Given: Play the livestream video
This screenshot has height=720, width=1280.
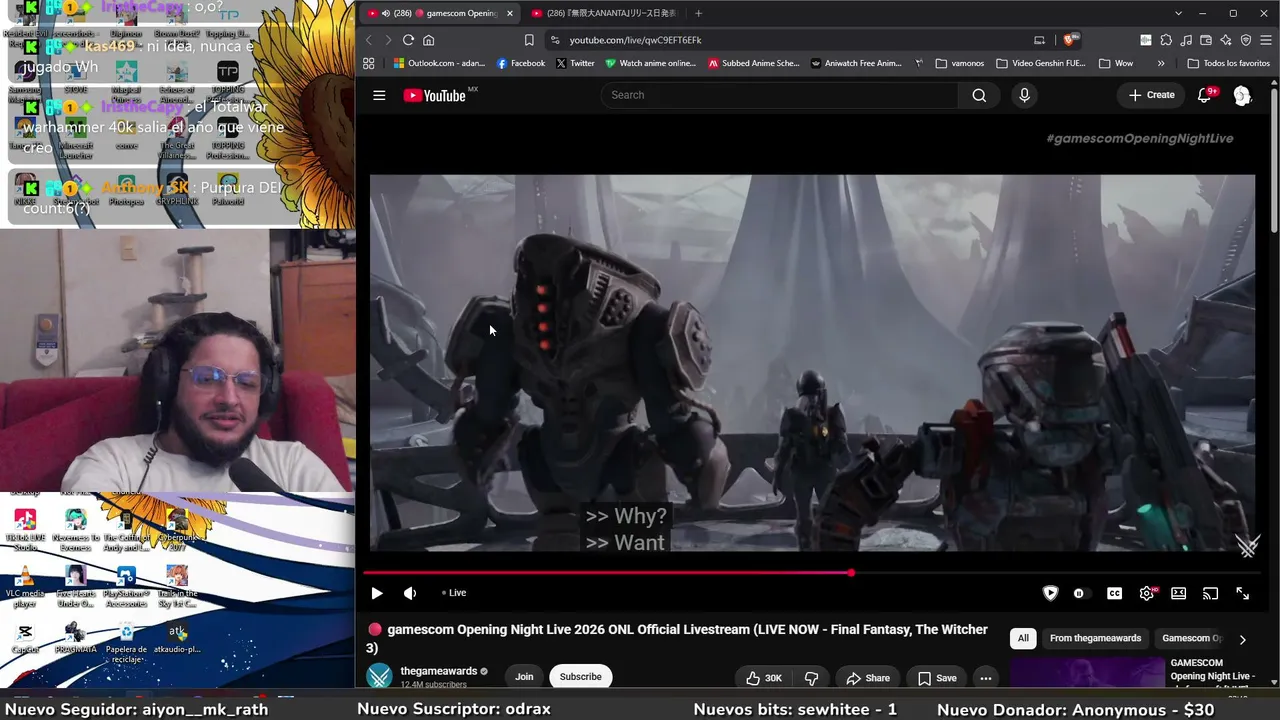Looking at the screenshot, I should pyautogui.click(x=377, y=593).
